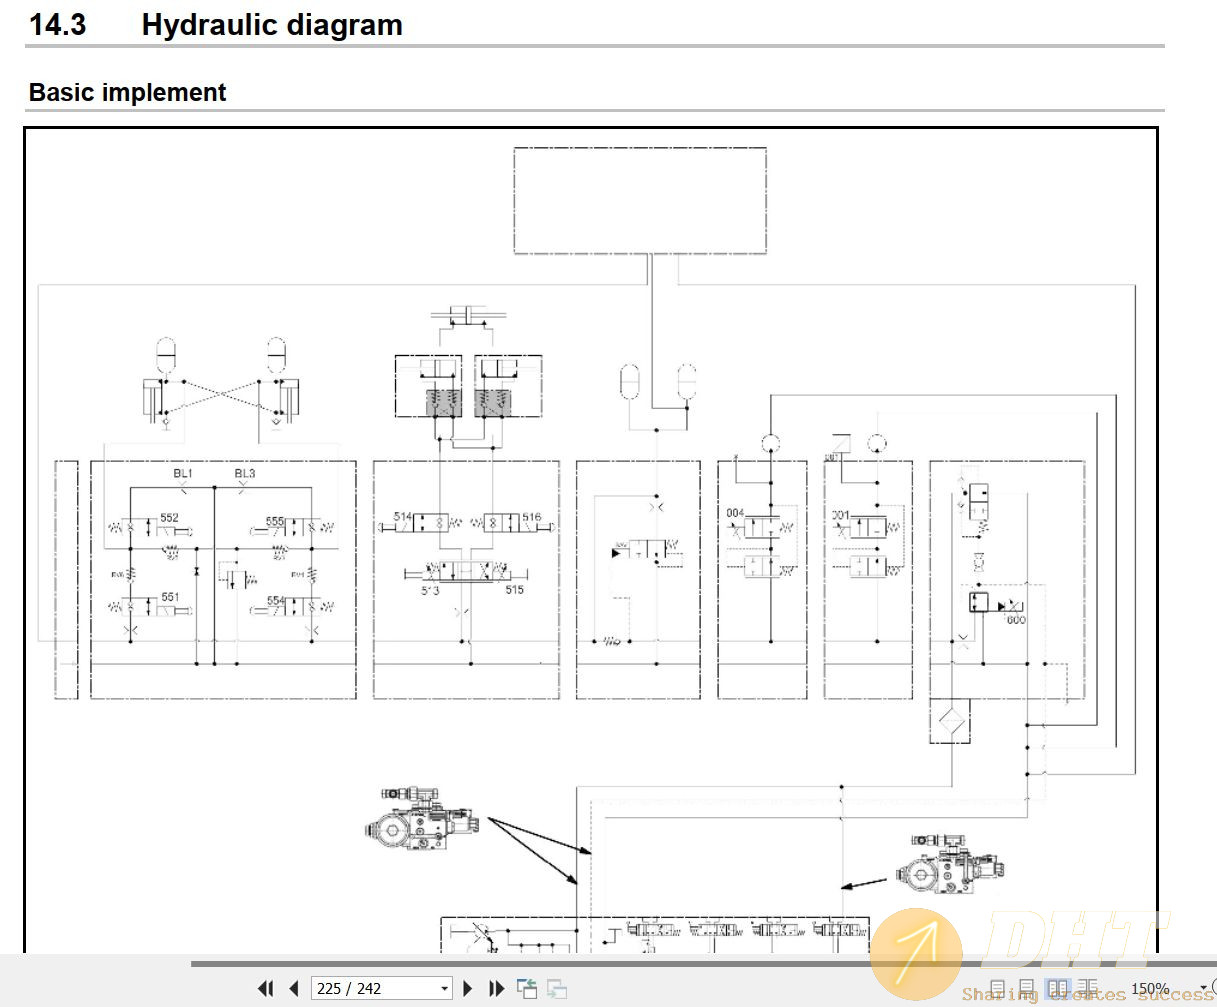This screenshot has width=1217, height=1007.
Task: Click the BL1 label in diagram
Action: click(x=183, y=474)
